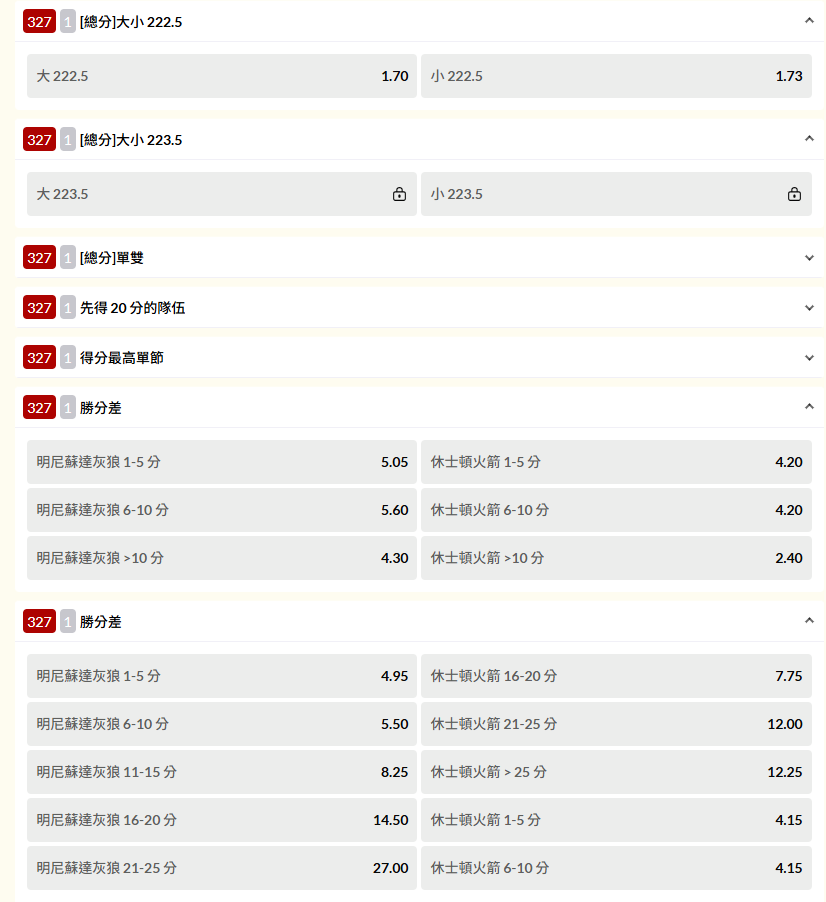Select 休士頓火箭 16-20 分 at 7.75
826x902 pixels.
pyautogui.click(x=616, y=676)
